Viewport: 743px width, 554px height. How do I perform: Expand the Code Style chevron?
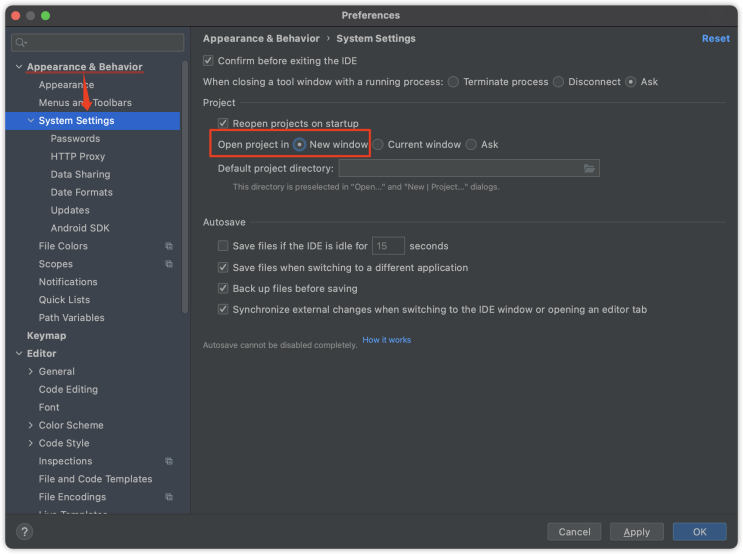(31, 443)
